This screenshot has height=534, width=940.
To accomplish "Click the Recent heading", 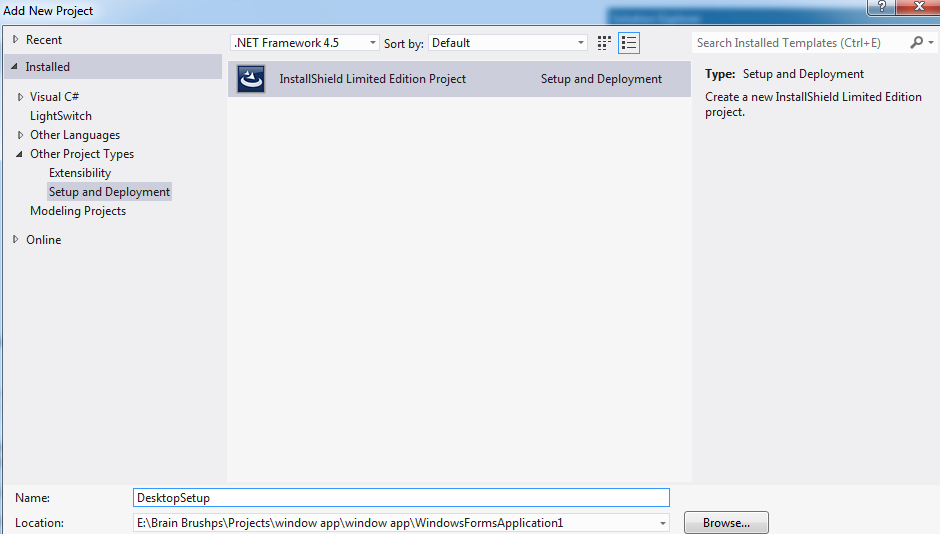I will (44, 40).
